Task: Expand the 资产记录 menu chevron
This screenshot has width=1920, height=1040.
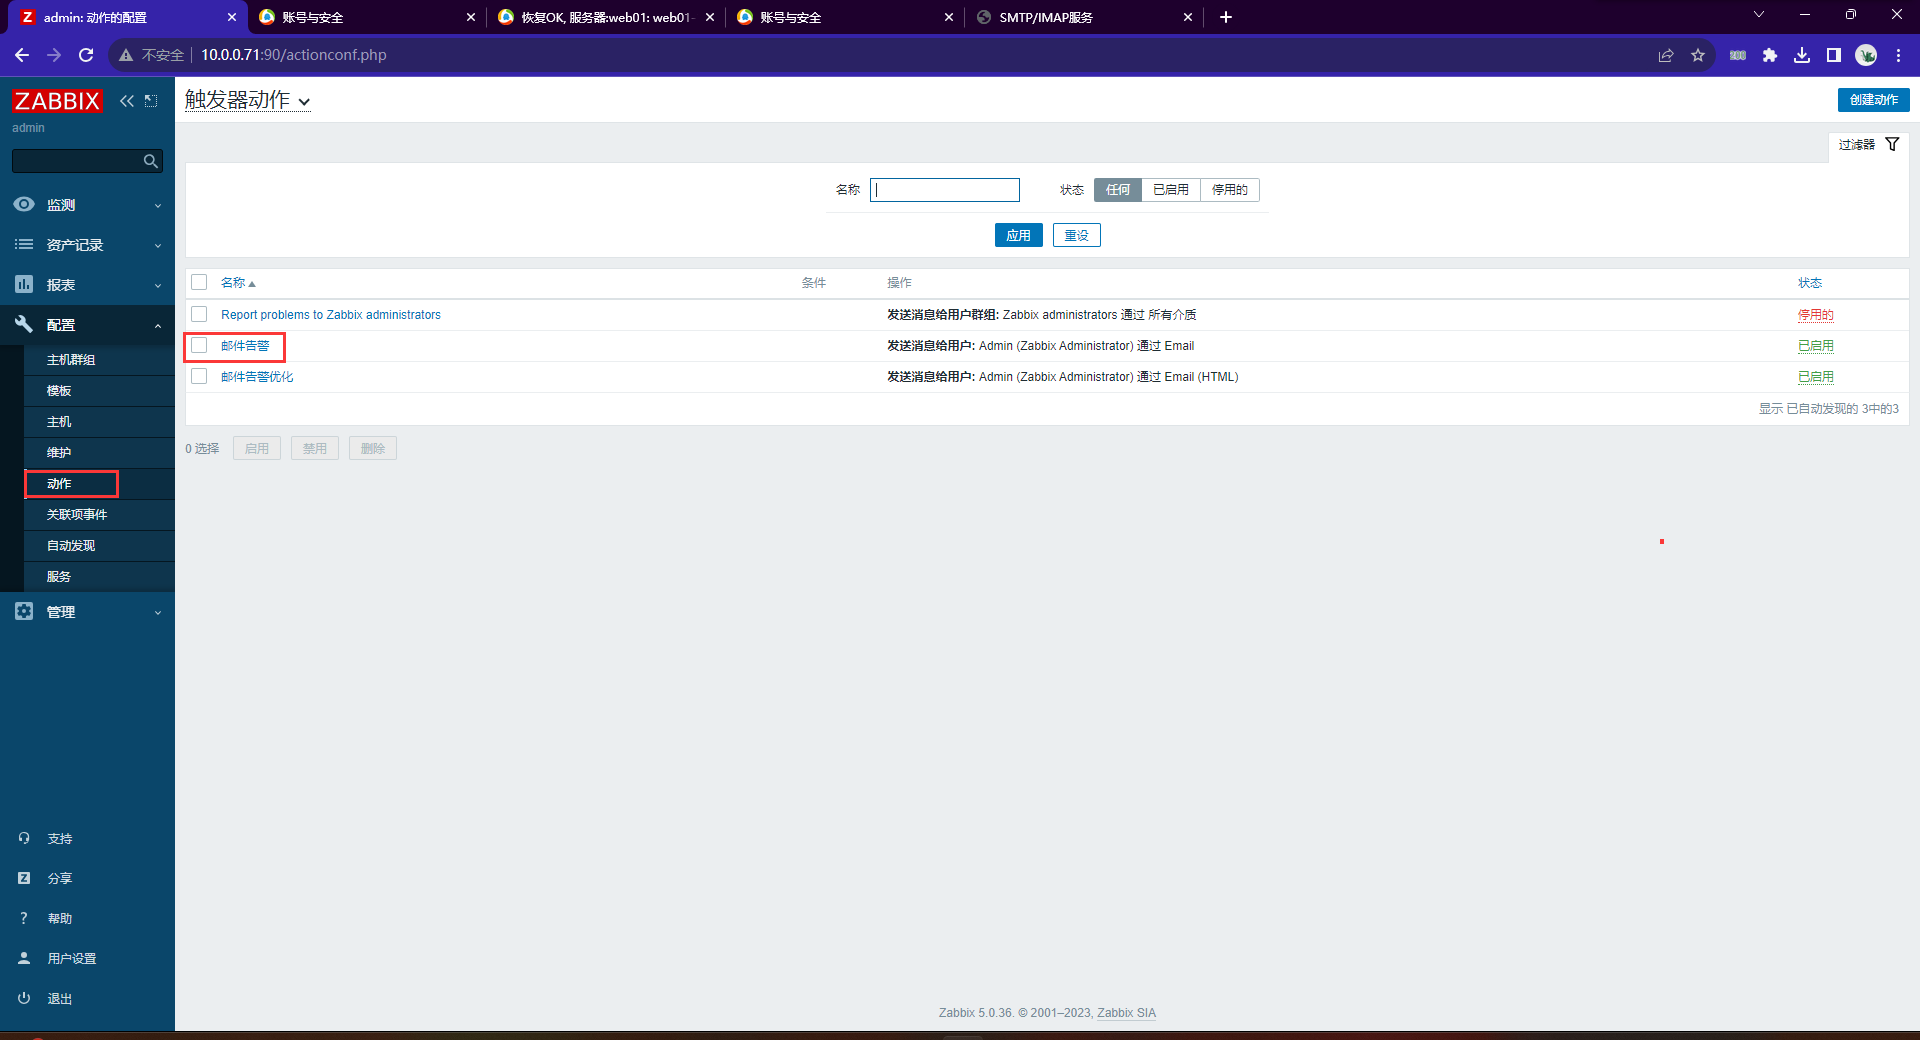Action: 158,245
